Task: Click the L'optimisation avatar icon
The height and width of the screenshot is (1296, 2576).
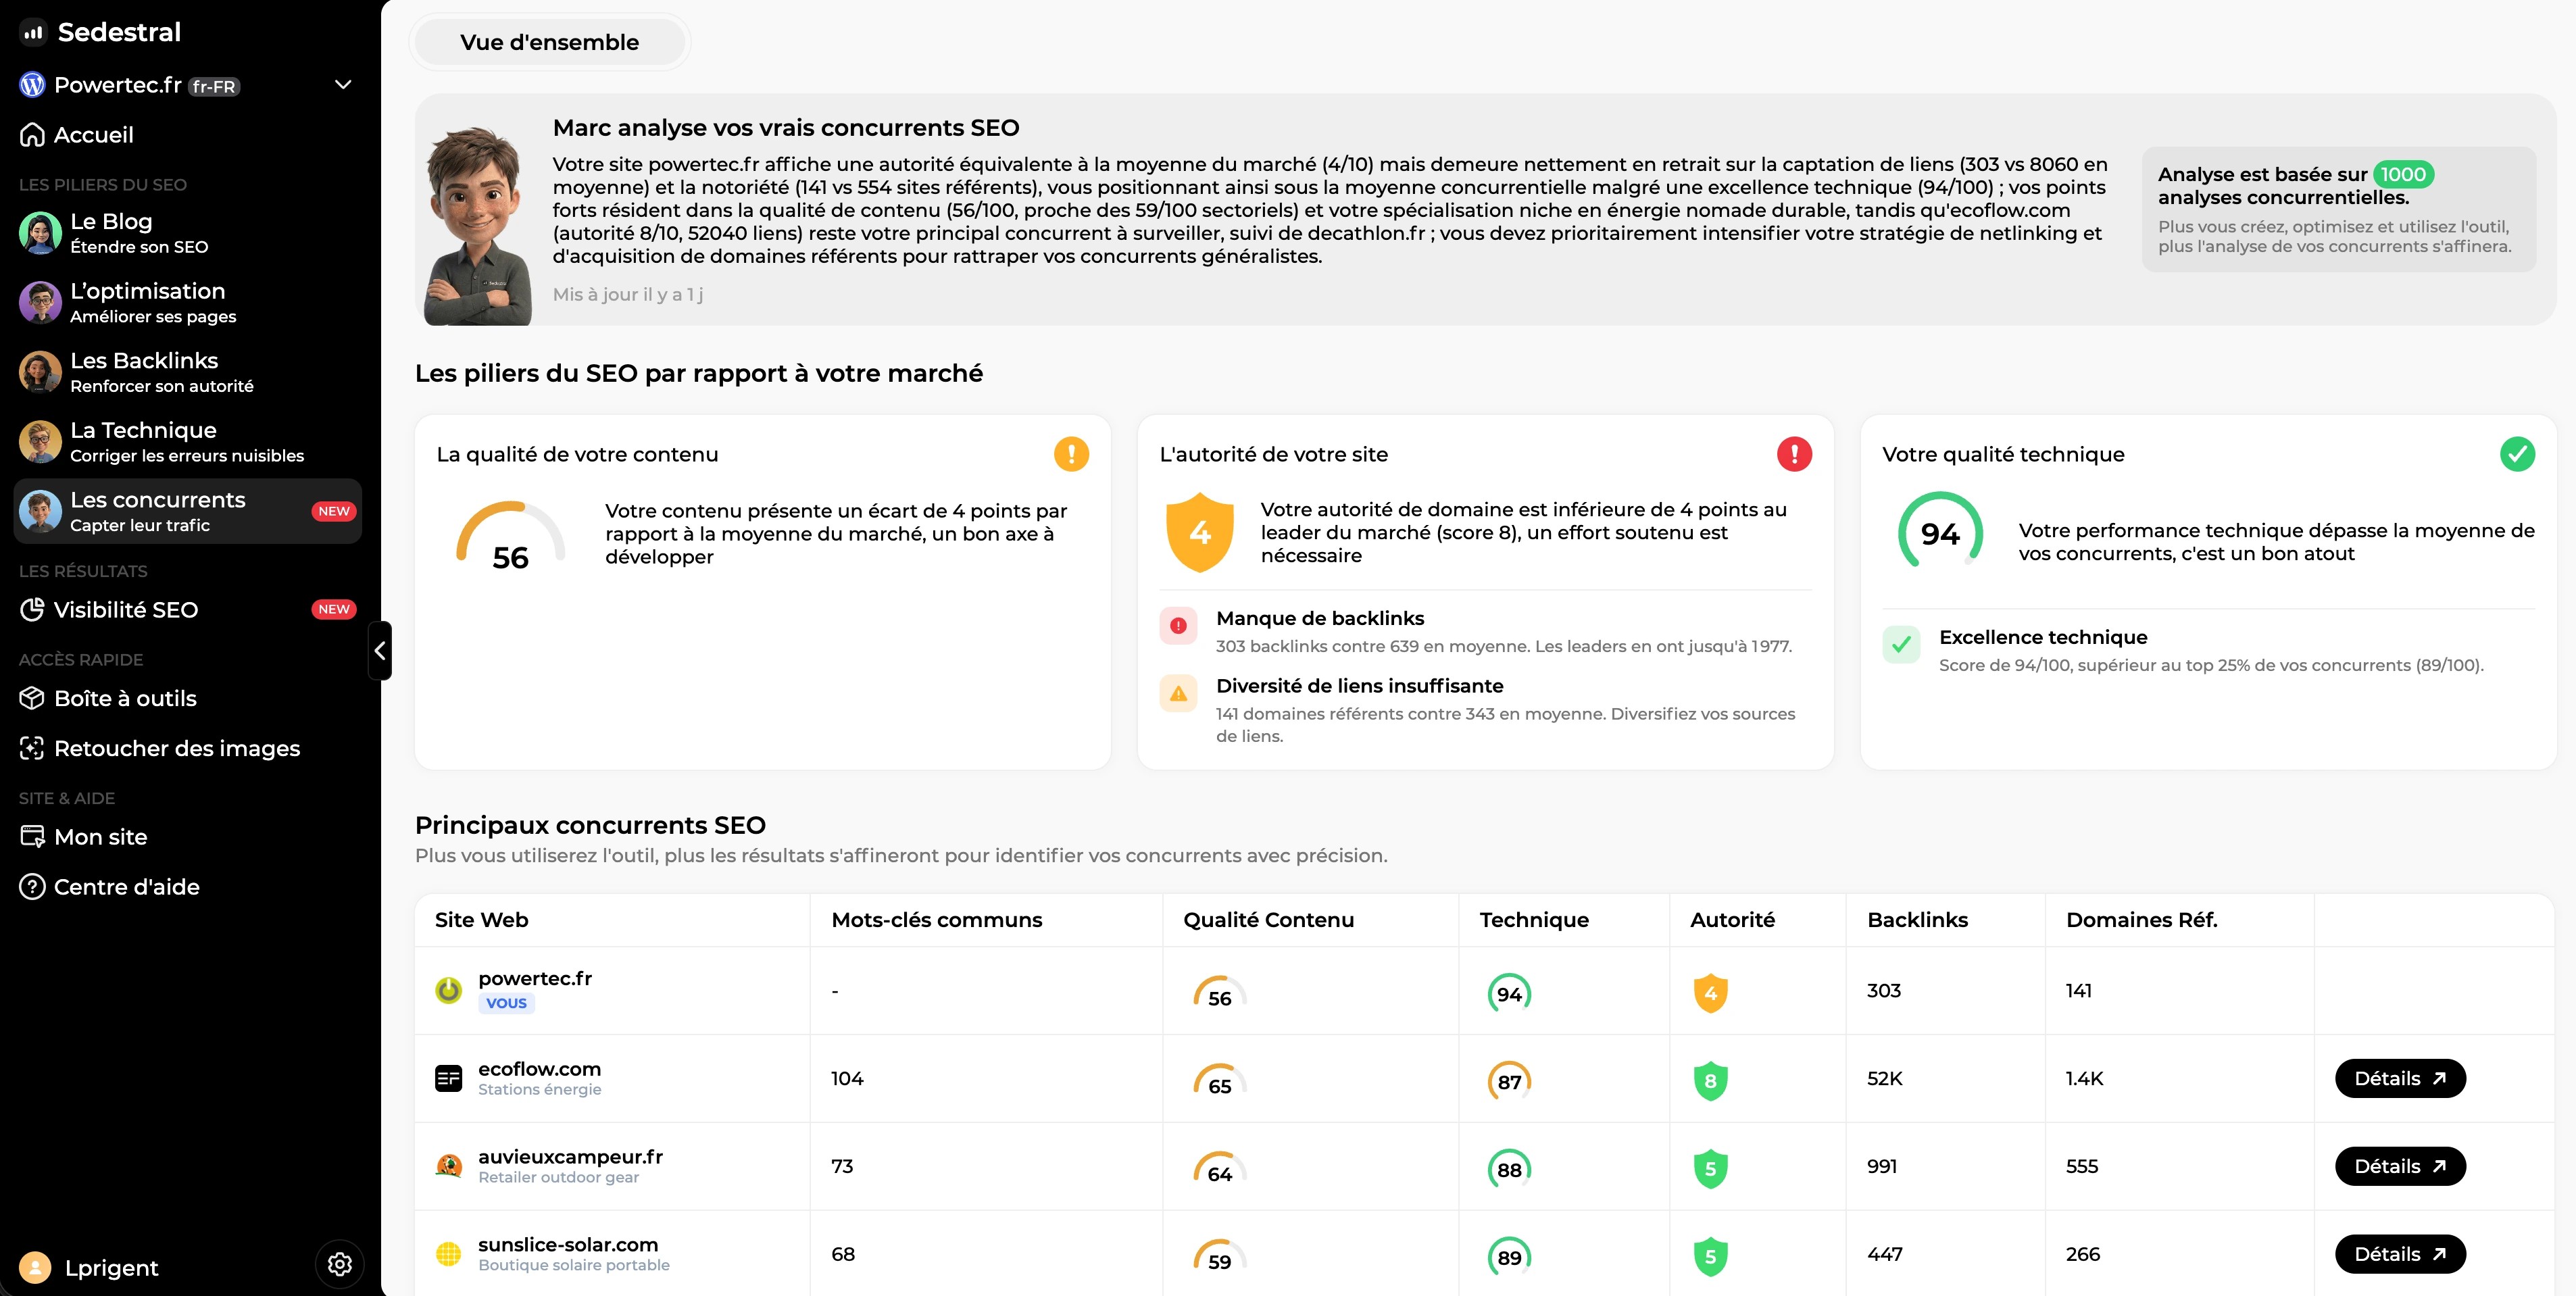Action: [40, 302]
